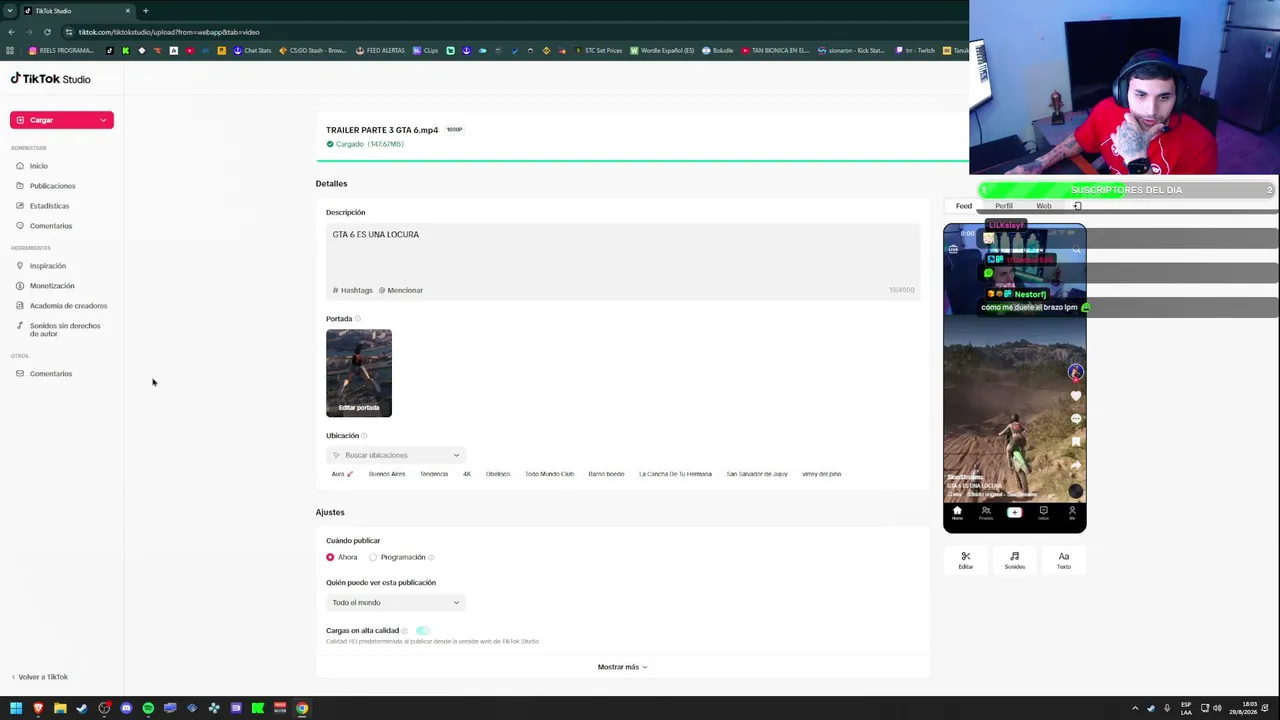This screenshot has width=1280, height=720.
Task: Open the FEED ALERTAS bookmark
Action: 381,51
